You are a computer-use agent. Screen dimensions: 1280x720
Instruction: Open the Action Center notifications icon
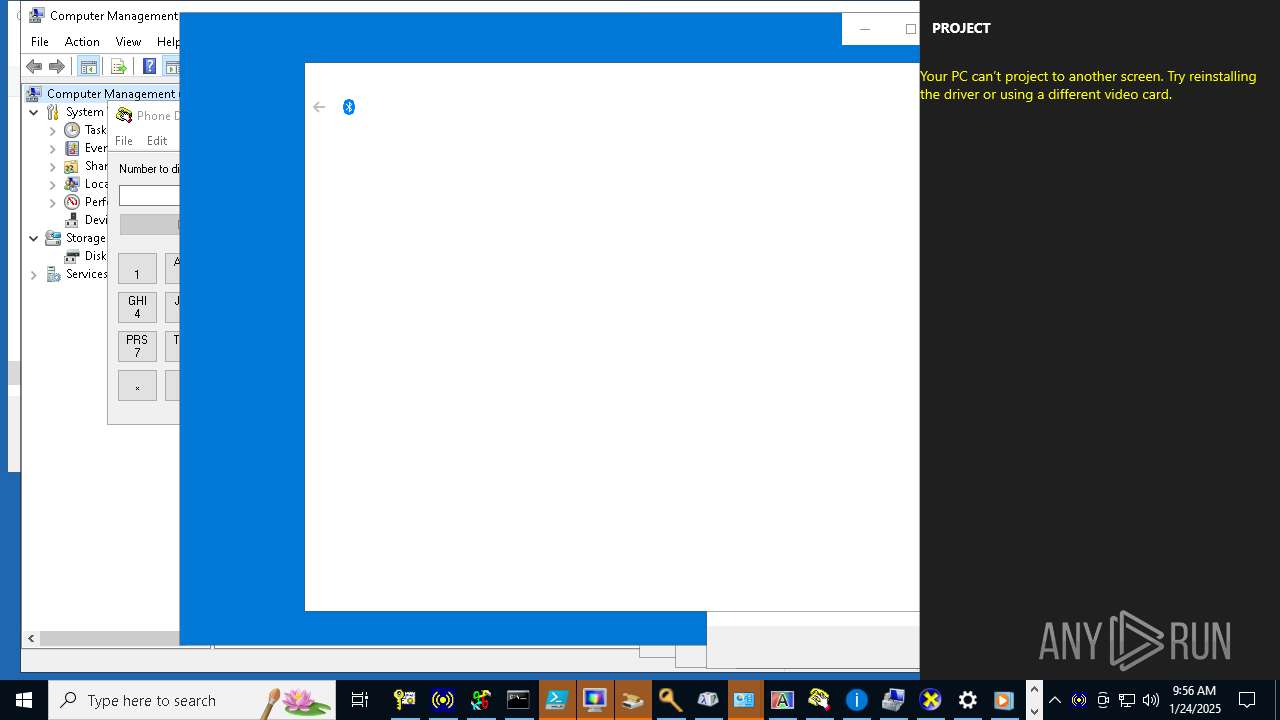[1247, 700]
